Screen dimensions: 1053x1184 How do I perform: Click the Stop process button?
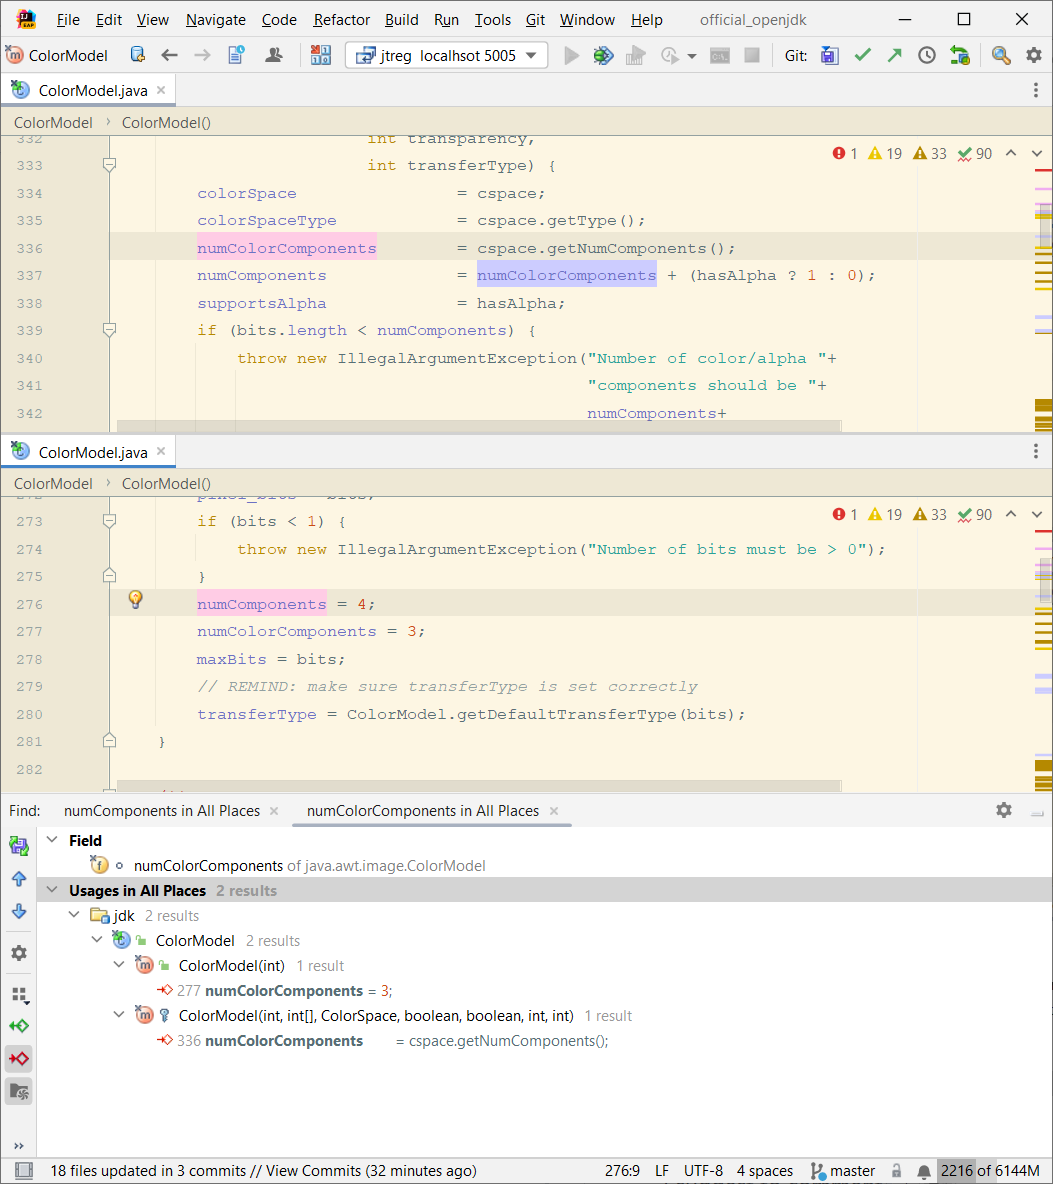(752, 55)
